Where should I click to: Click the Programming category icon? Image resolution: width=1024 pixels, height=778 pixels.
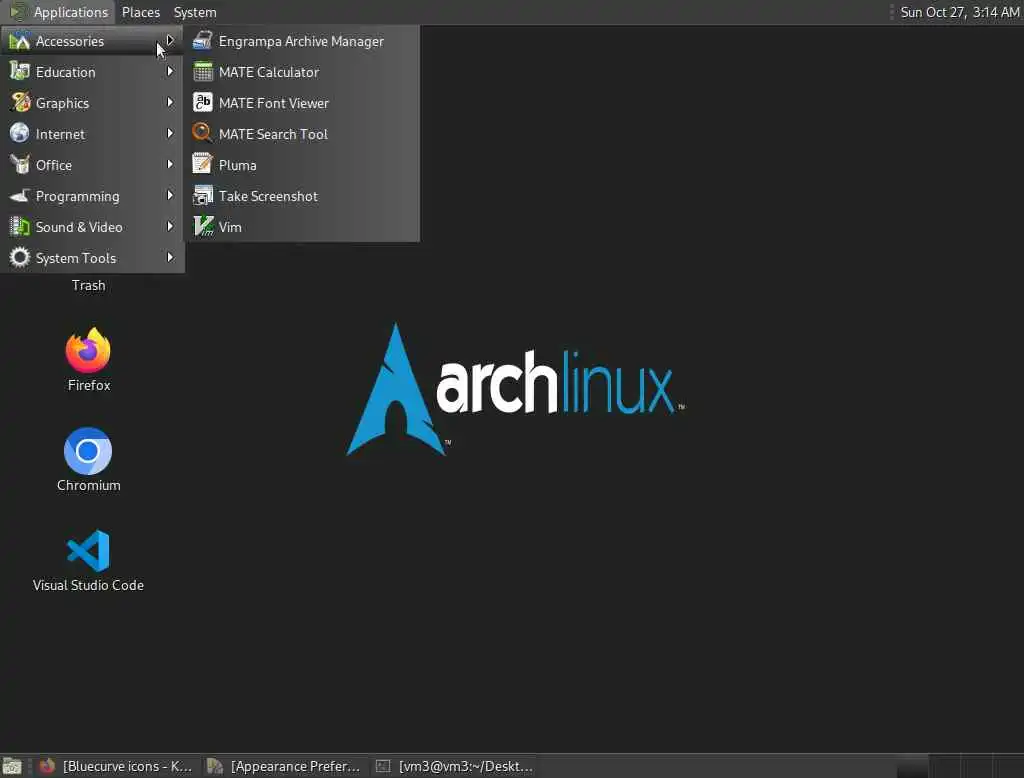pyautogui.click(x=20, y=195)
